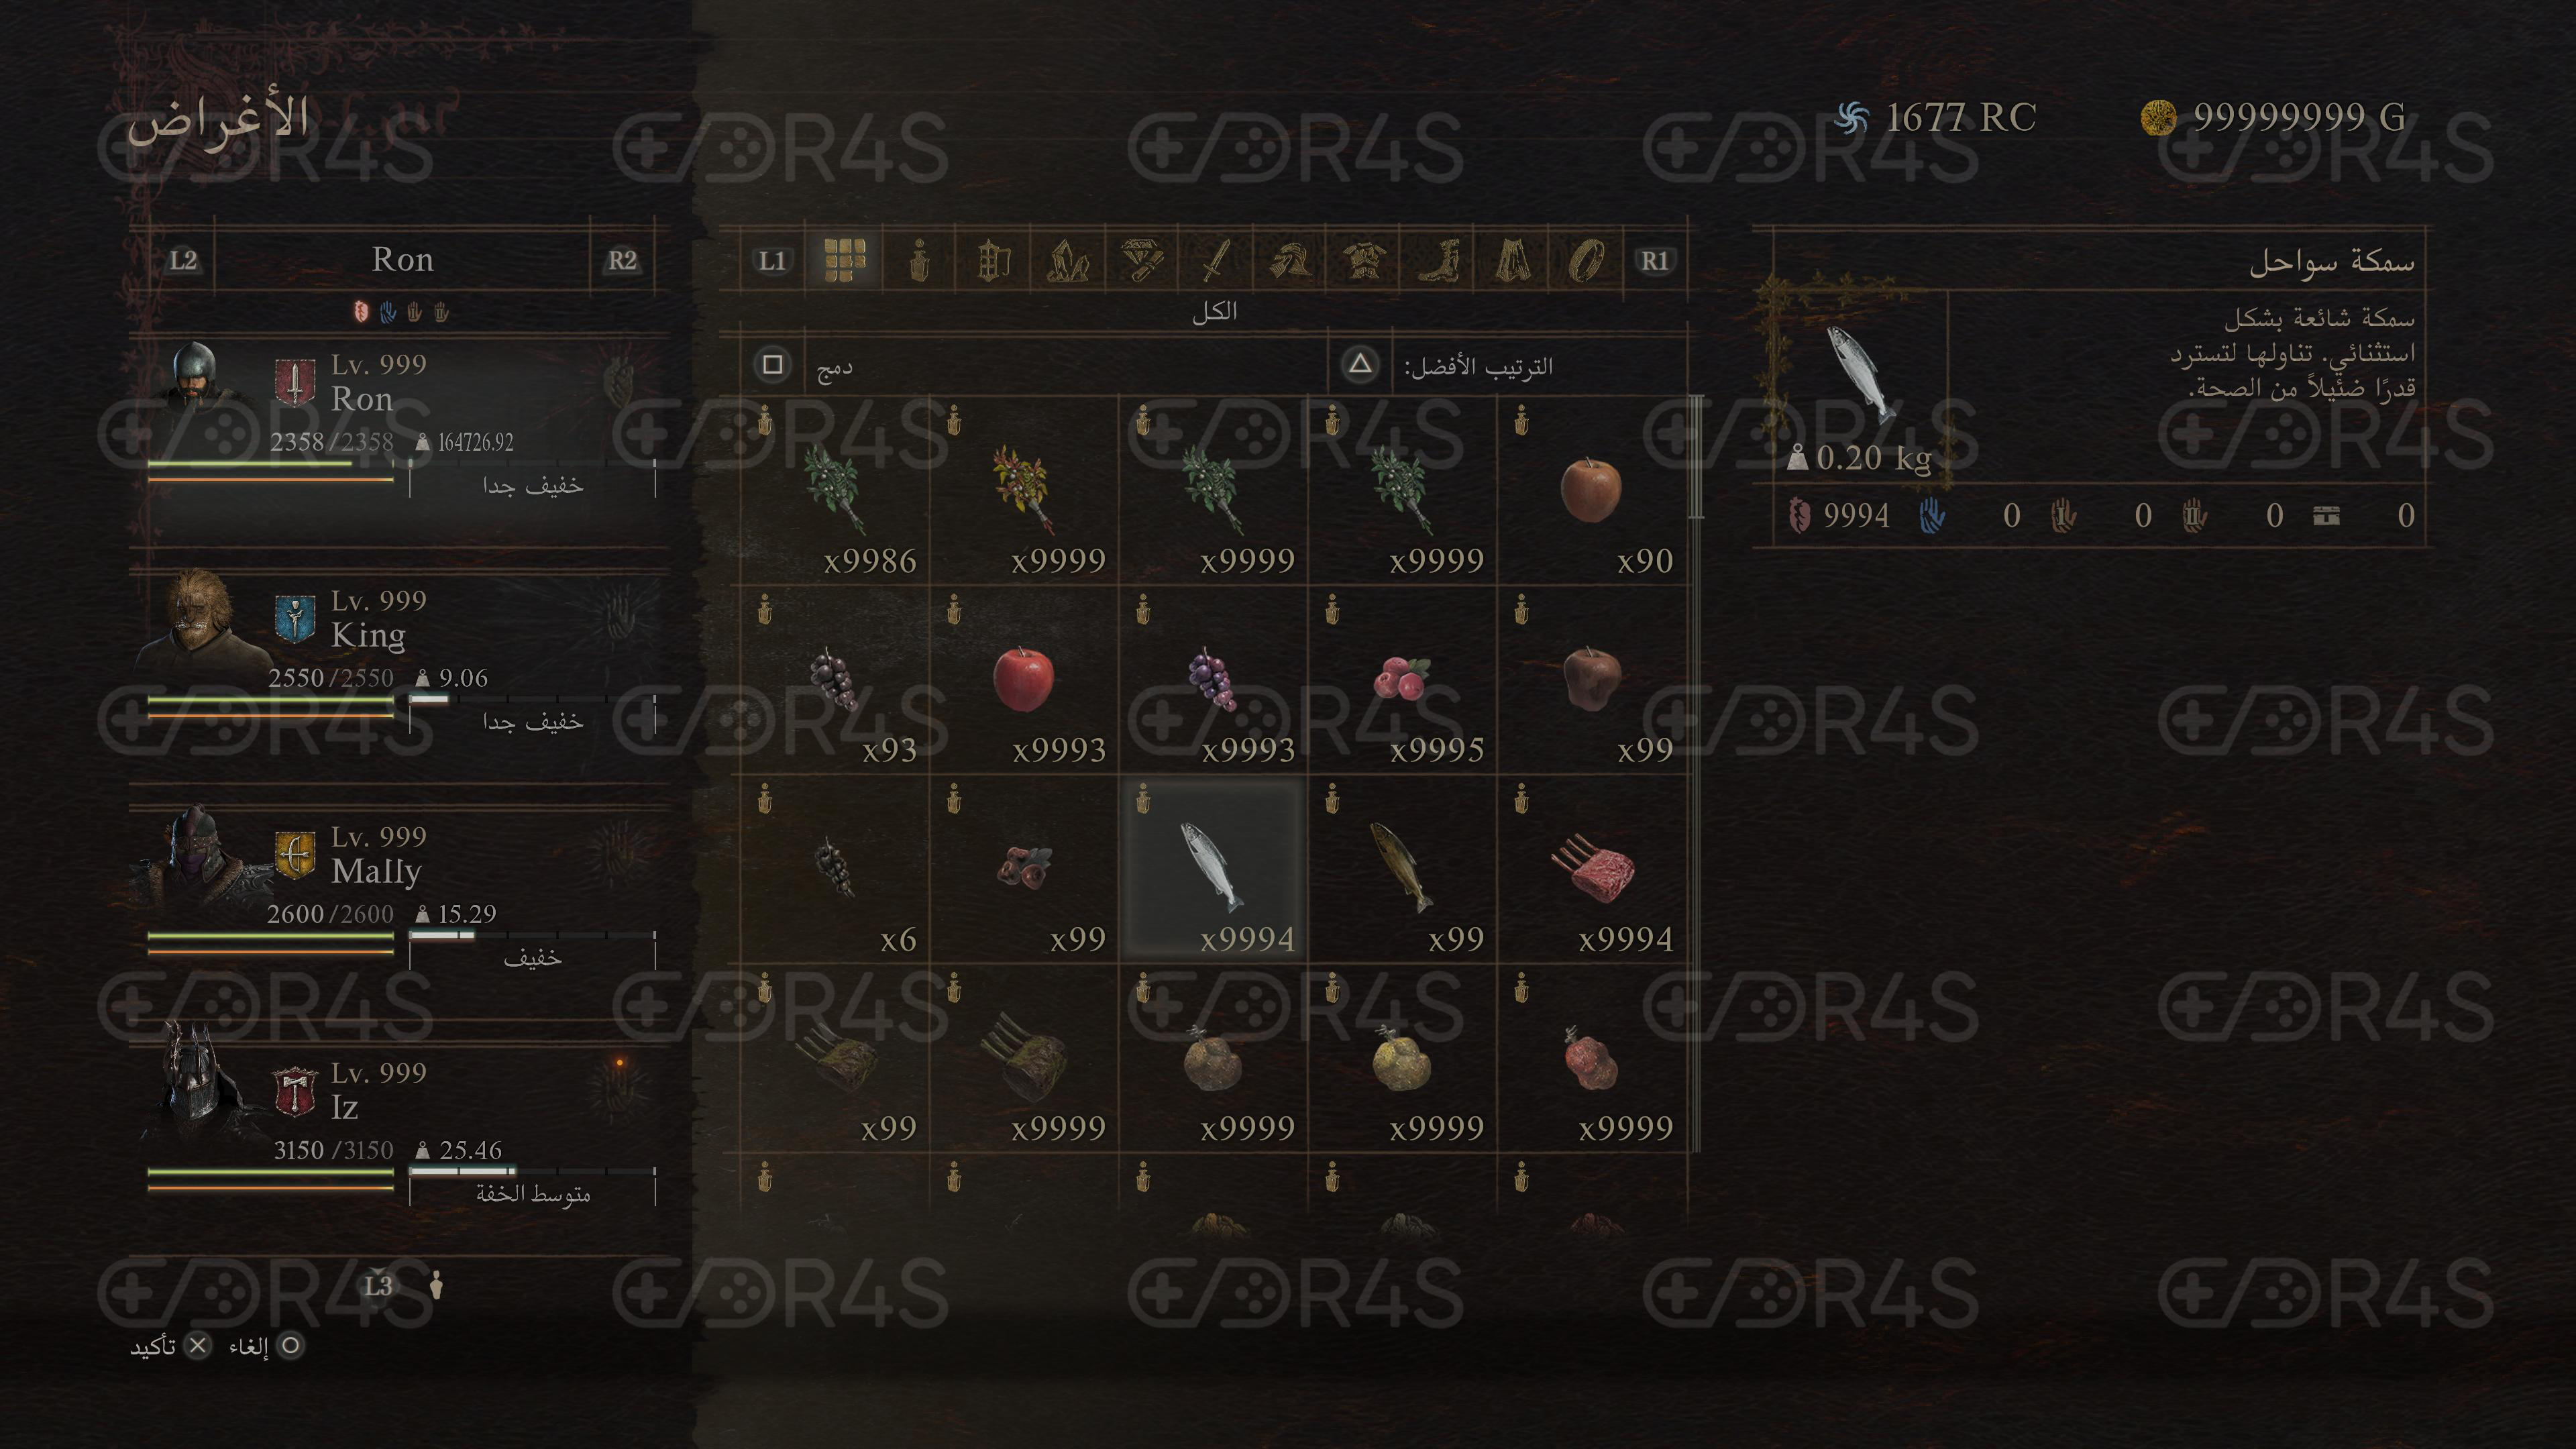The height and width of the screenshot is (1449, 2576).
Task: Open the crystal materials category icon
Action: 1067,260
